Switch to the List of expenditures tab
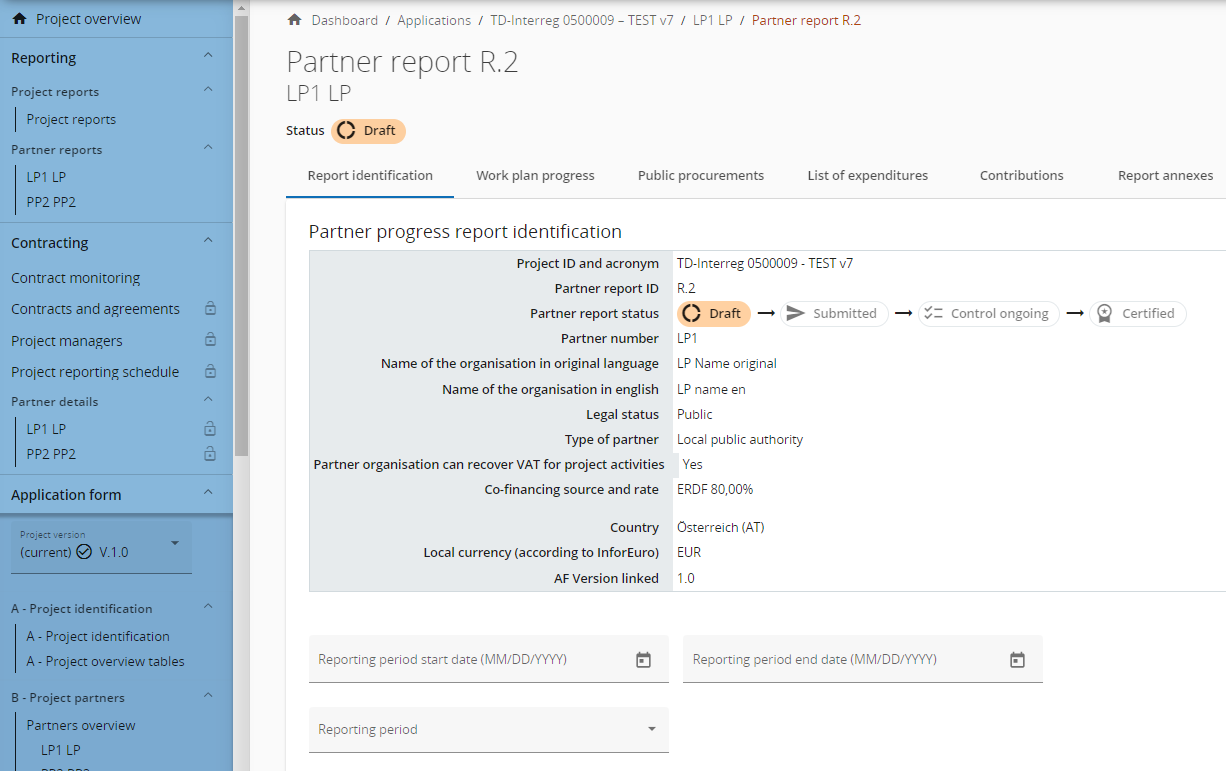The width and height of the screenshot is (1226, 771). coord(867,176)
